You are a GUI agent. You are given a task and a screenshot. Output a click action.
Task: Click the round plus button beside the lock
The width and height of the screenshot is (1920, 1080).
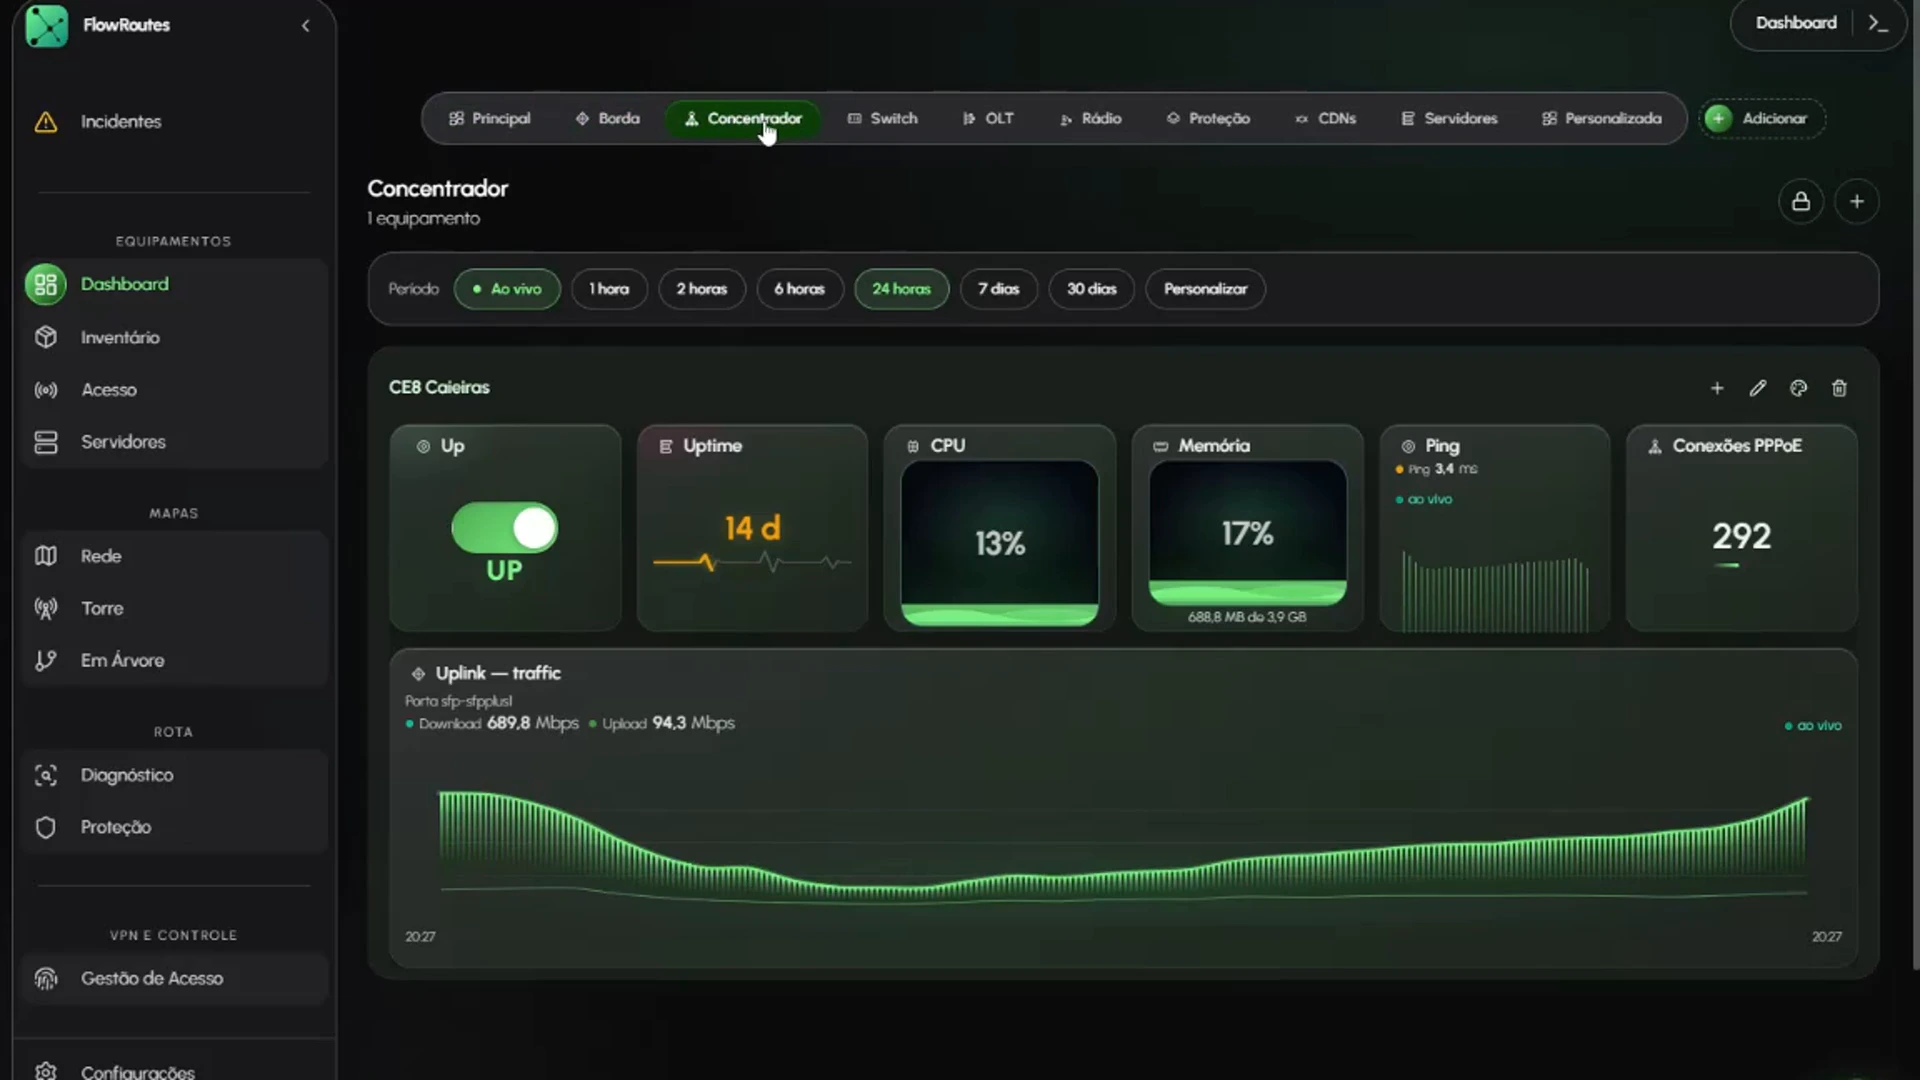coord(1857,202)
